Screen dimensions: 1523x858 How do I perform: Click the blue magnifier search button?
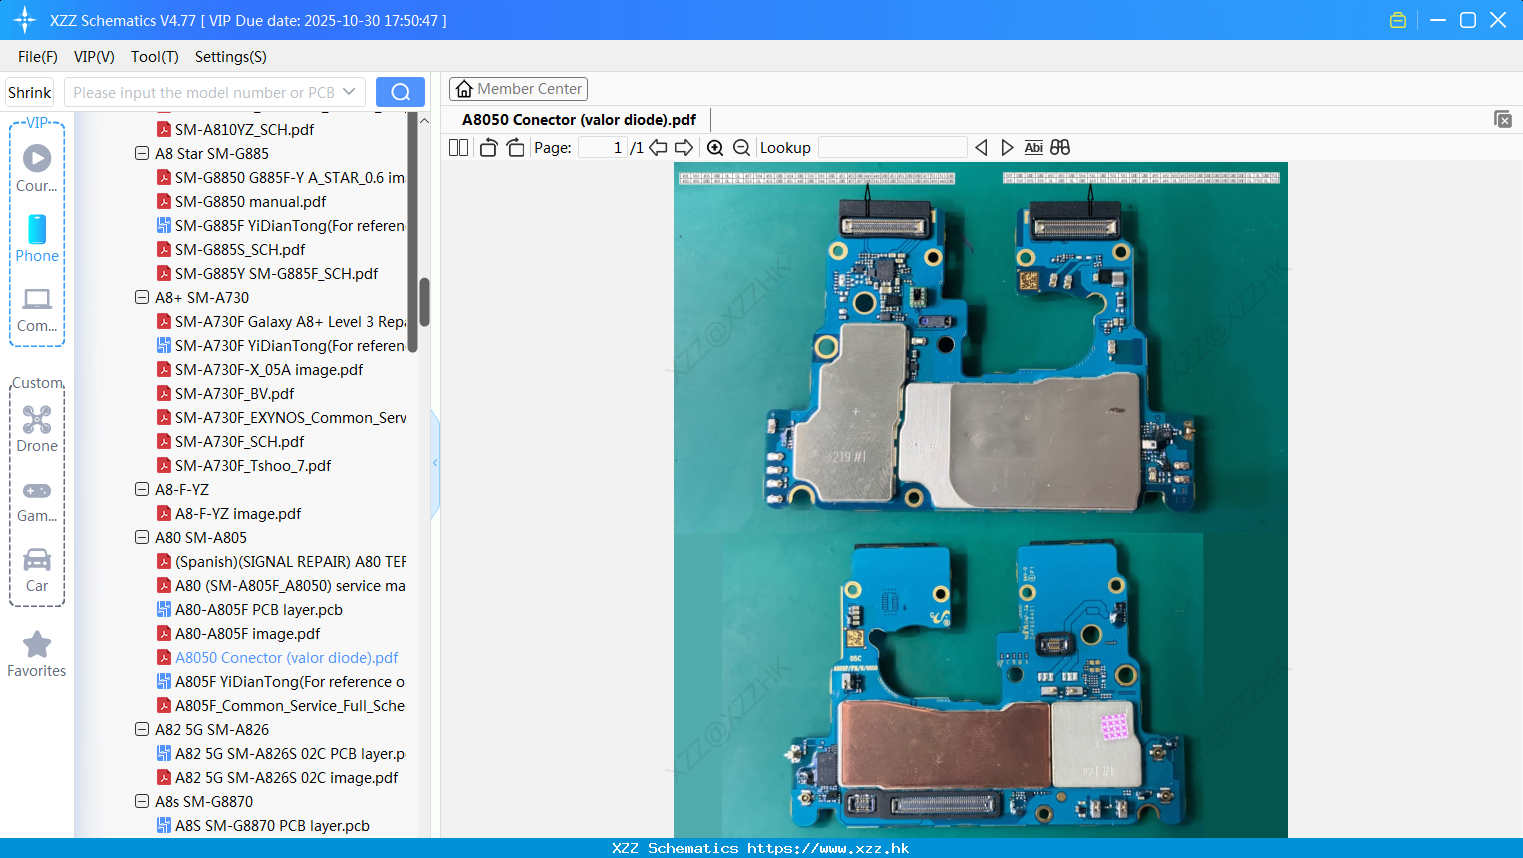400,92
